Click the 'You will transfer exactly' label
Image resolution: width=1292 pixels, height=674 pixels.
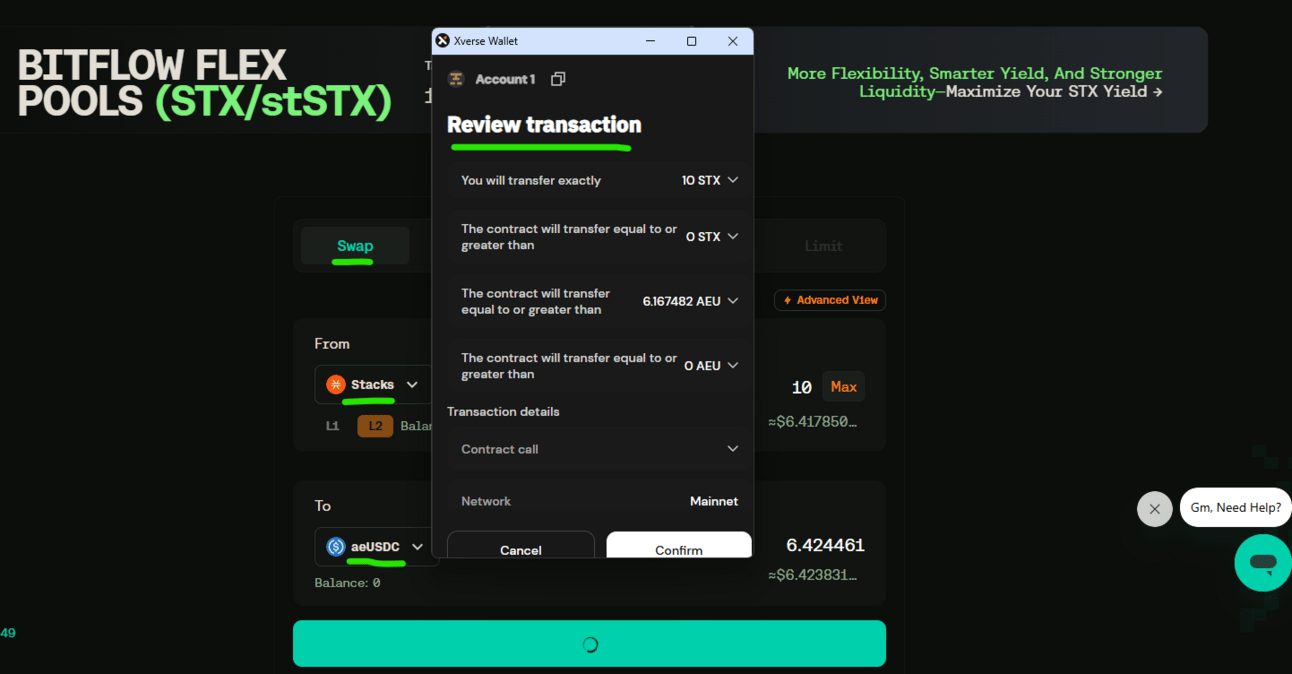[x=531, y=181]
